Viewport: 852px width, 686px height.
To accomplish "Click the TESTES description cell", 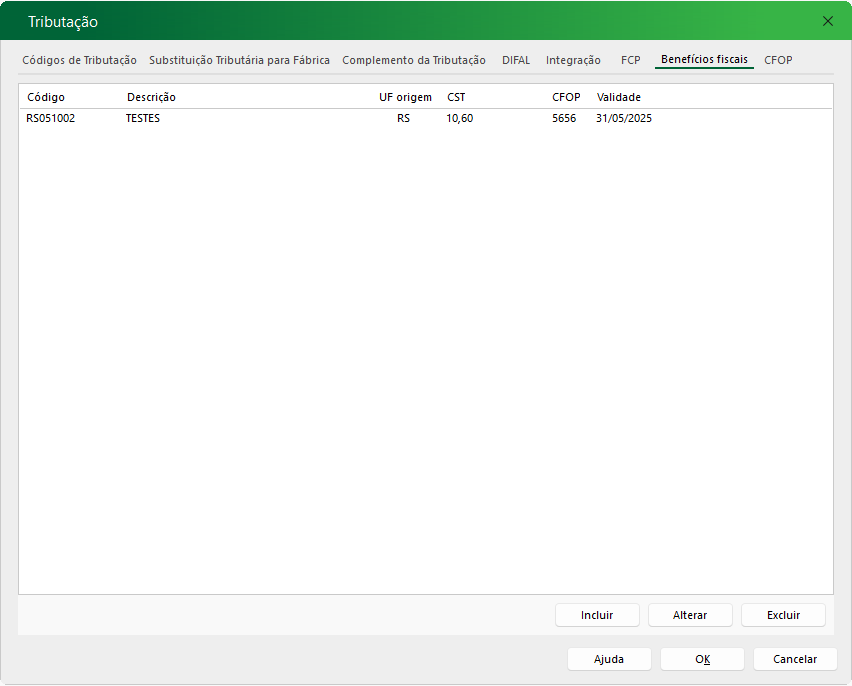I will point(143,118).
